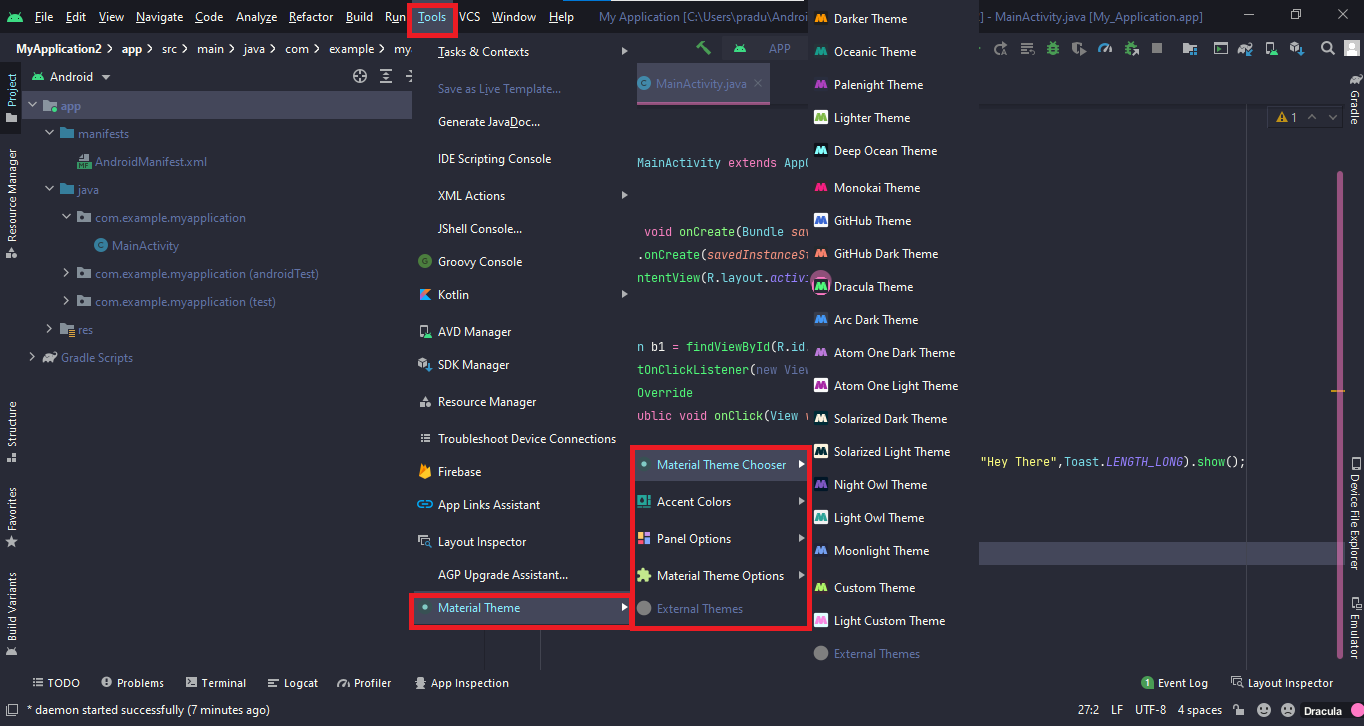This screenshot has width=1364, height=726.
Task: Click Expand All icon in Project panel
Action: [386, 76]
